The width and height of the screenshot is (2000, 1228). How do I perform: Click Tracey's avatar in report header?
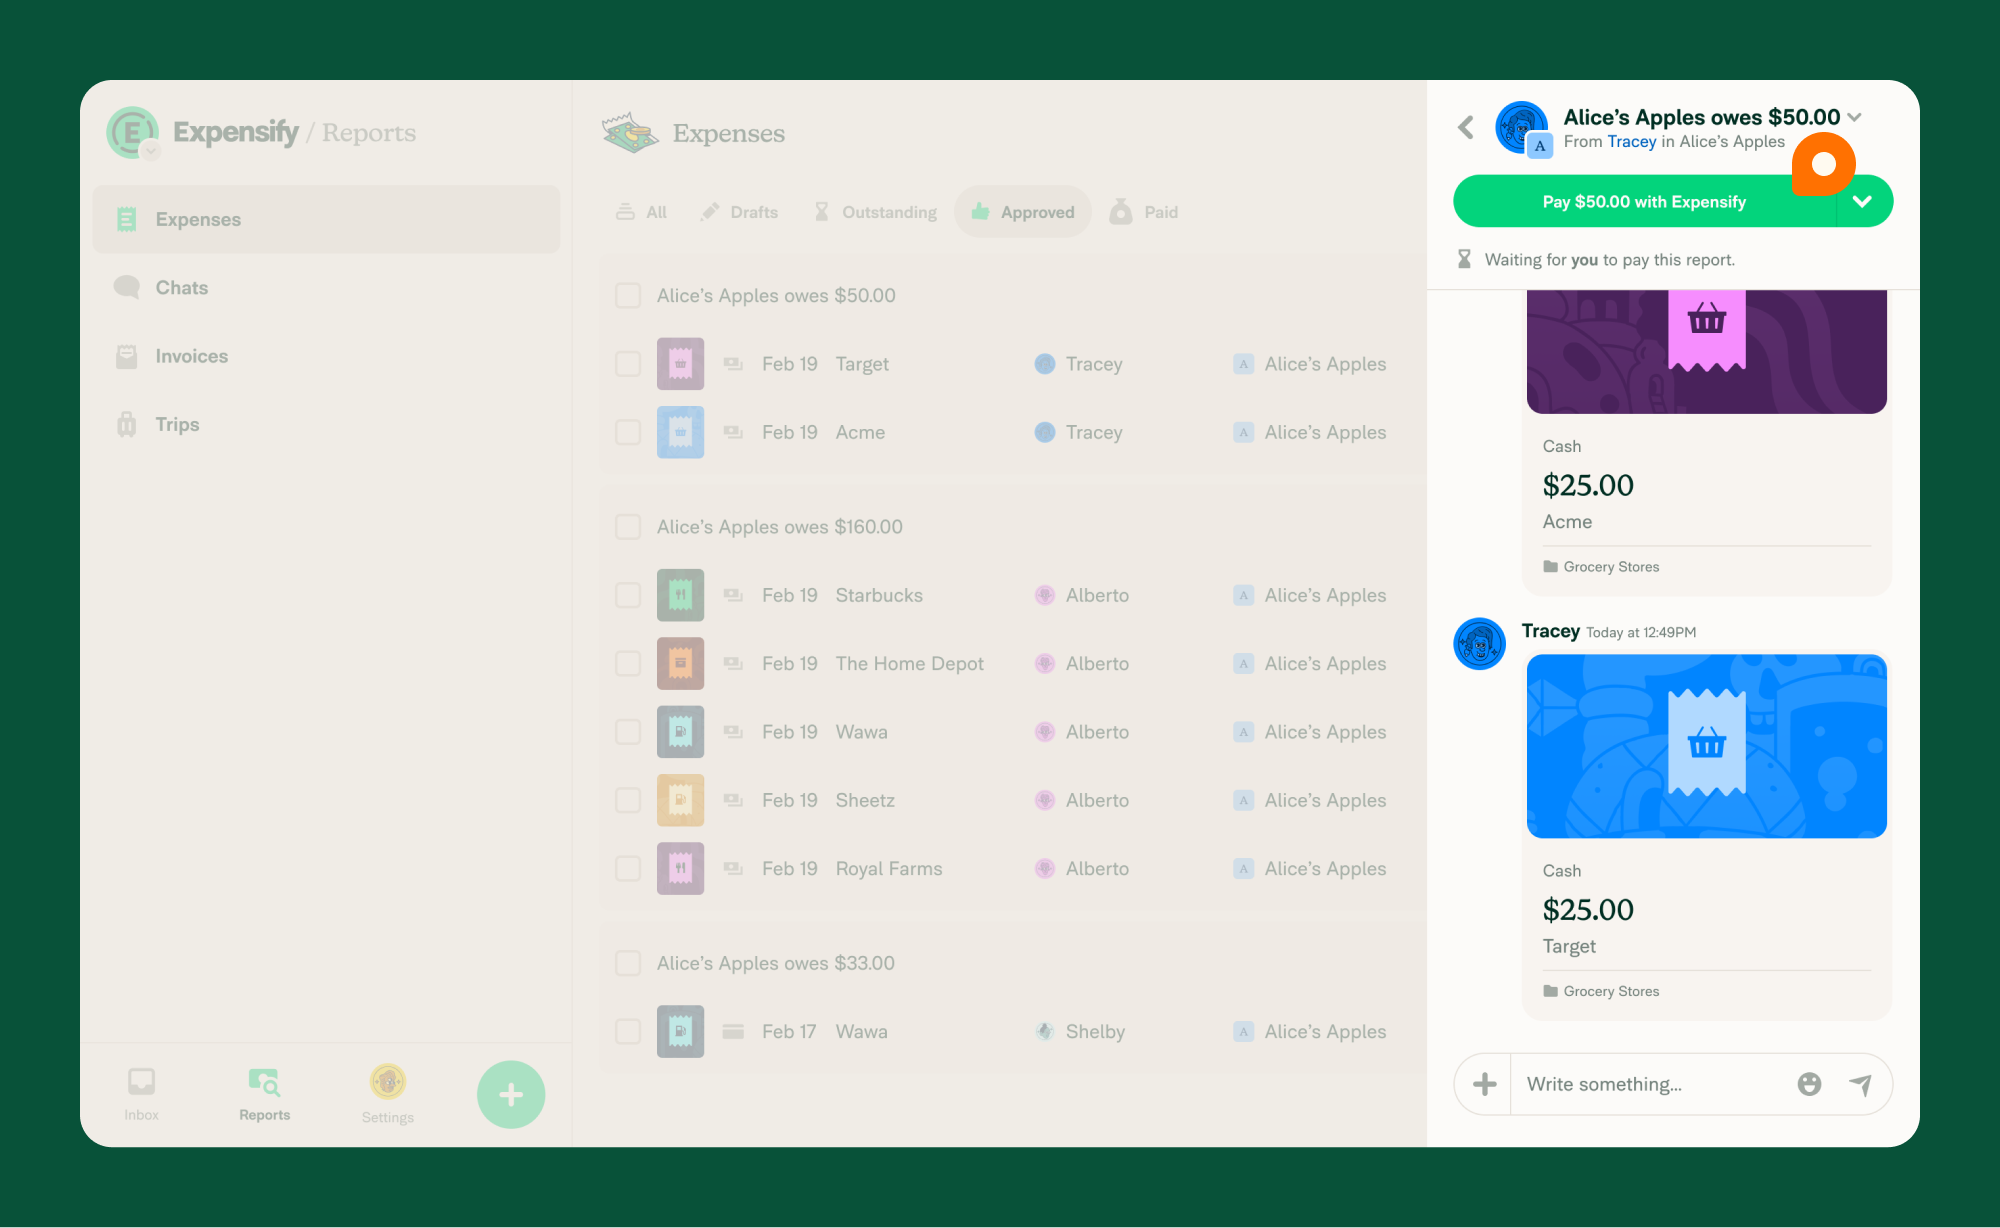click(x=1521, y=127)
